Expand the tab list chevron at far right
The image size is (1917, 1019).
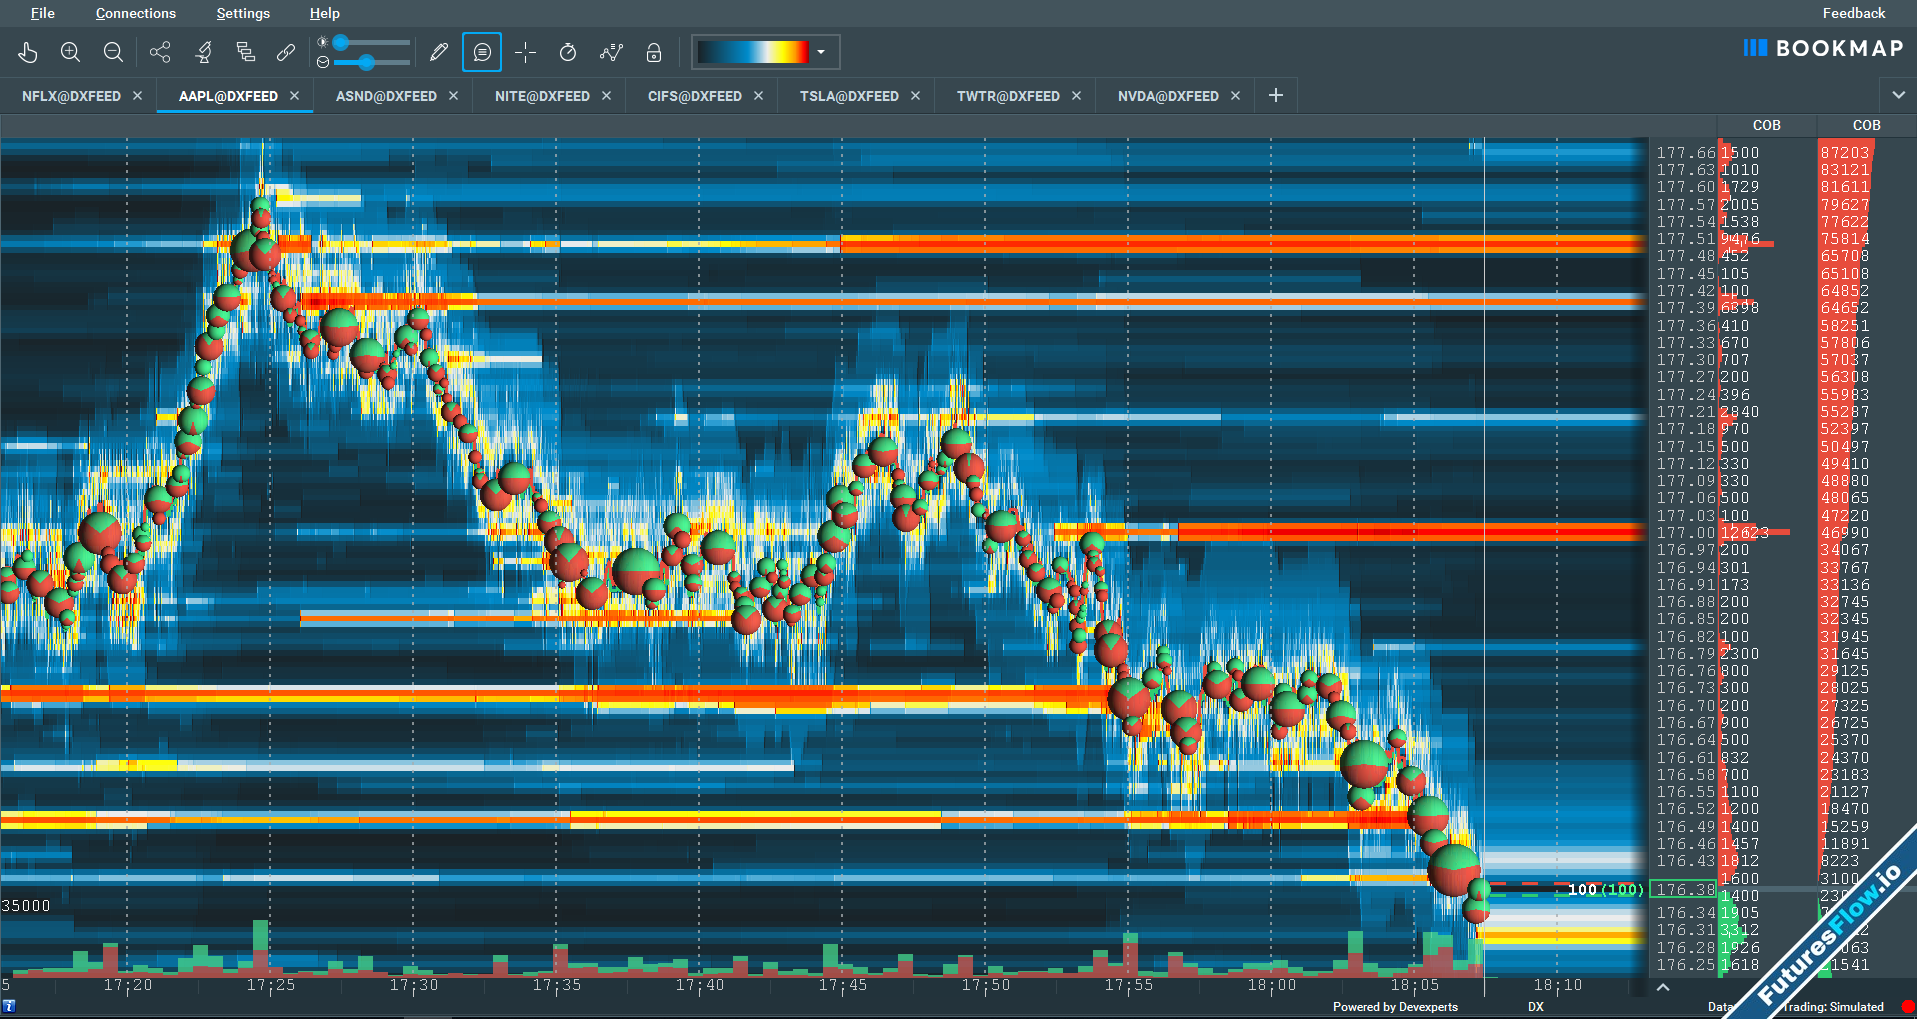pyautogui.click(x=1898, y=95)
